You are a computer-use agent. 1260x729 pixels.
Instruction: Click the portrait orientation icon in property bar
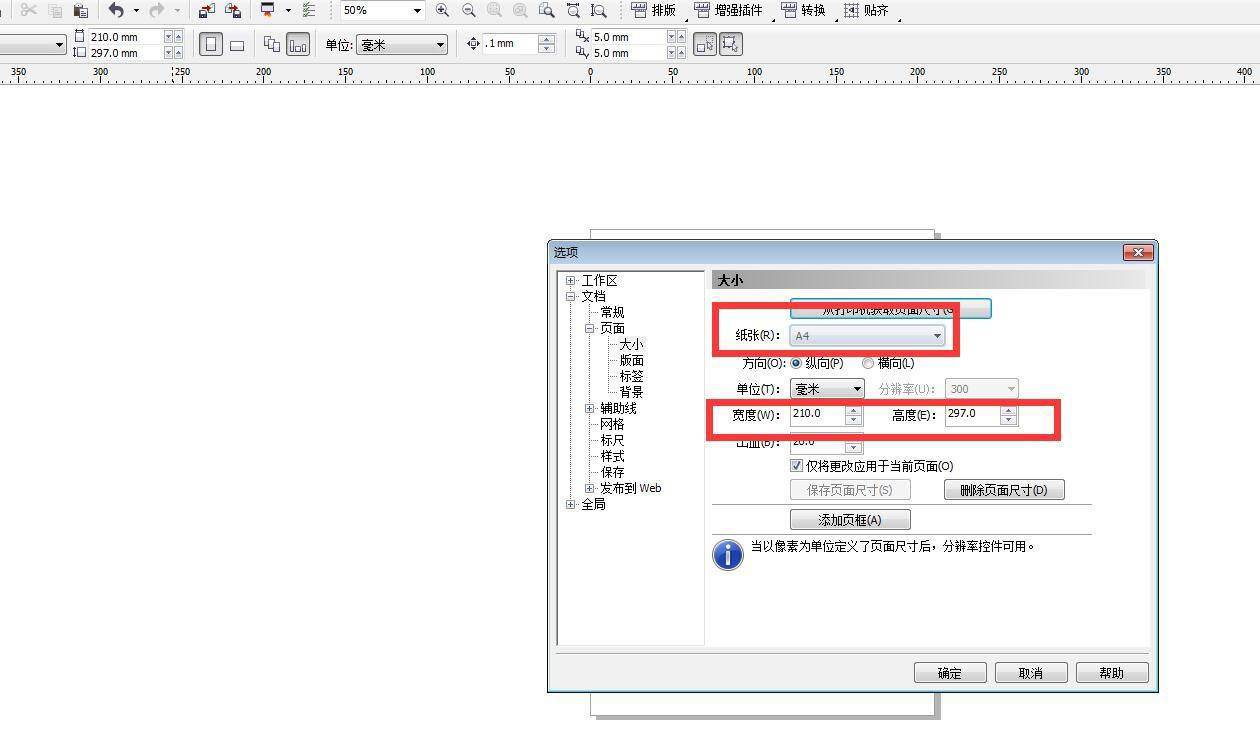(211, 45)
